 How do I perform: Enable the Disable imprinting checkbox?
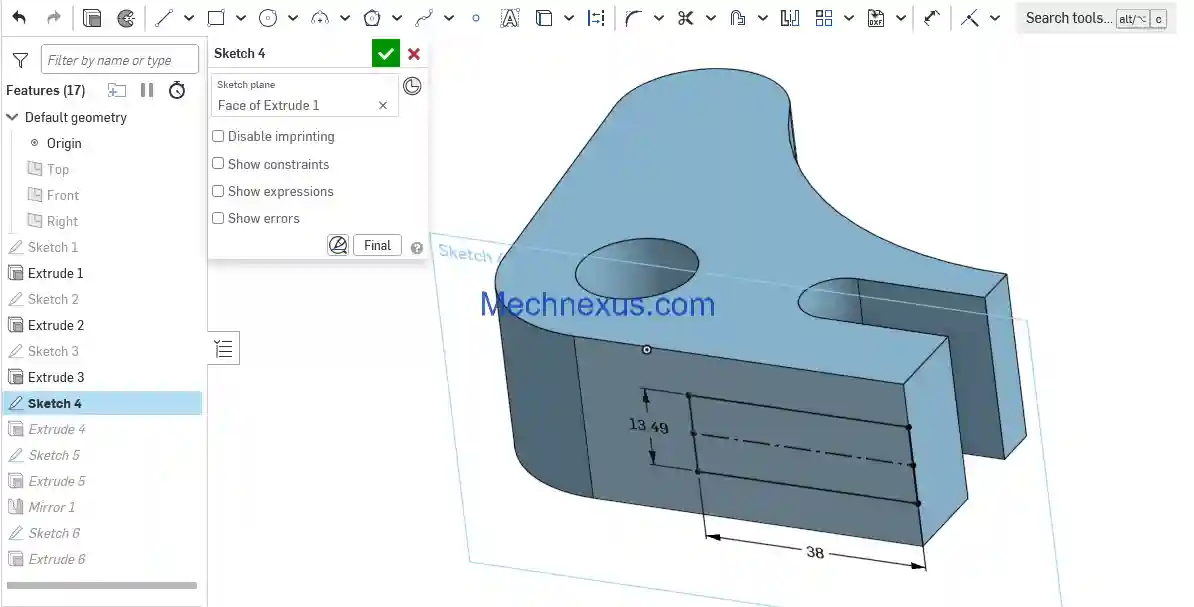[x=218, y=136]
